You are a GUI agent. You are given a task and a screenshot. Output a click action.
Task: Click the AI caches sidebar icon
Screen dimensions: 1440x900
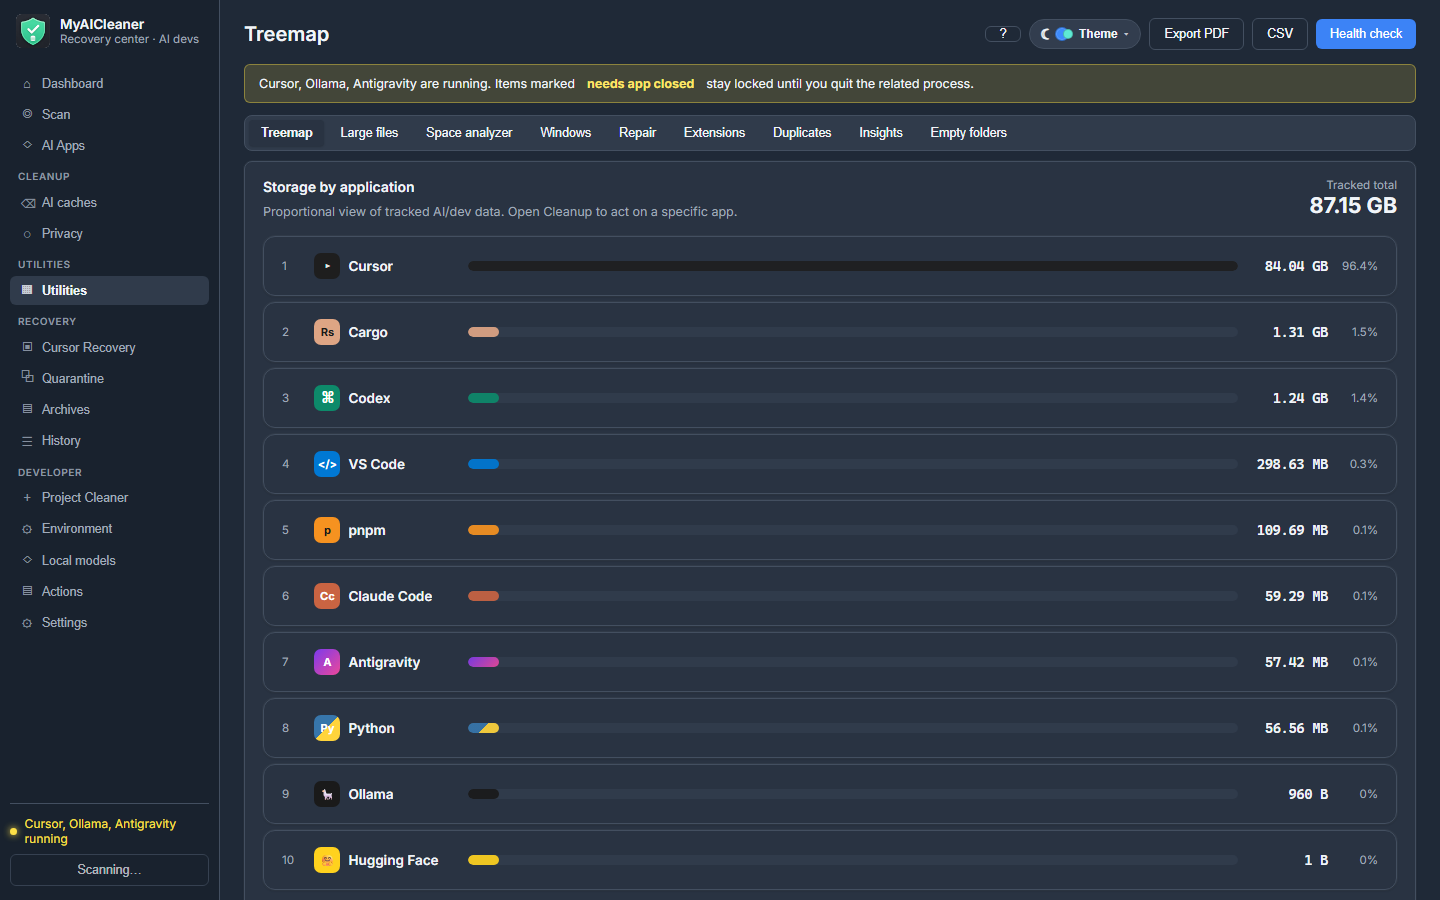(x=28, y=203)
